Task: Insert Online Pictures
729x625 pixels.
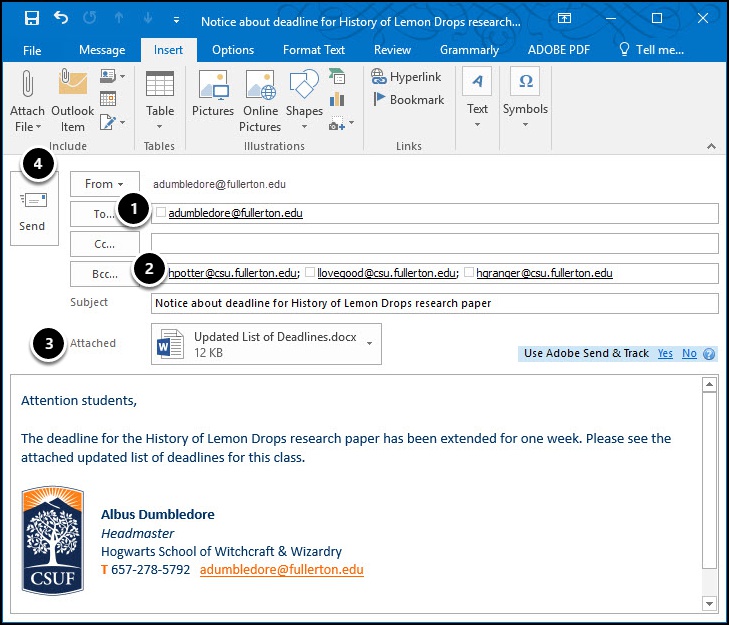Action: [260, 100]
